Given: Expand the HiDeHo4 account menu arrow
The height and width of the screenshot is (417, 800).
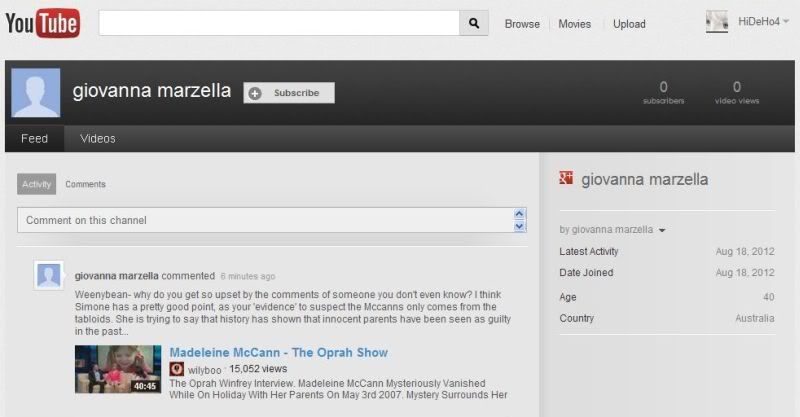Looking at the screenshot, I should [x=786, y=21].
